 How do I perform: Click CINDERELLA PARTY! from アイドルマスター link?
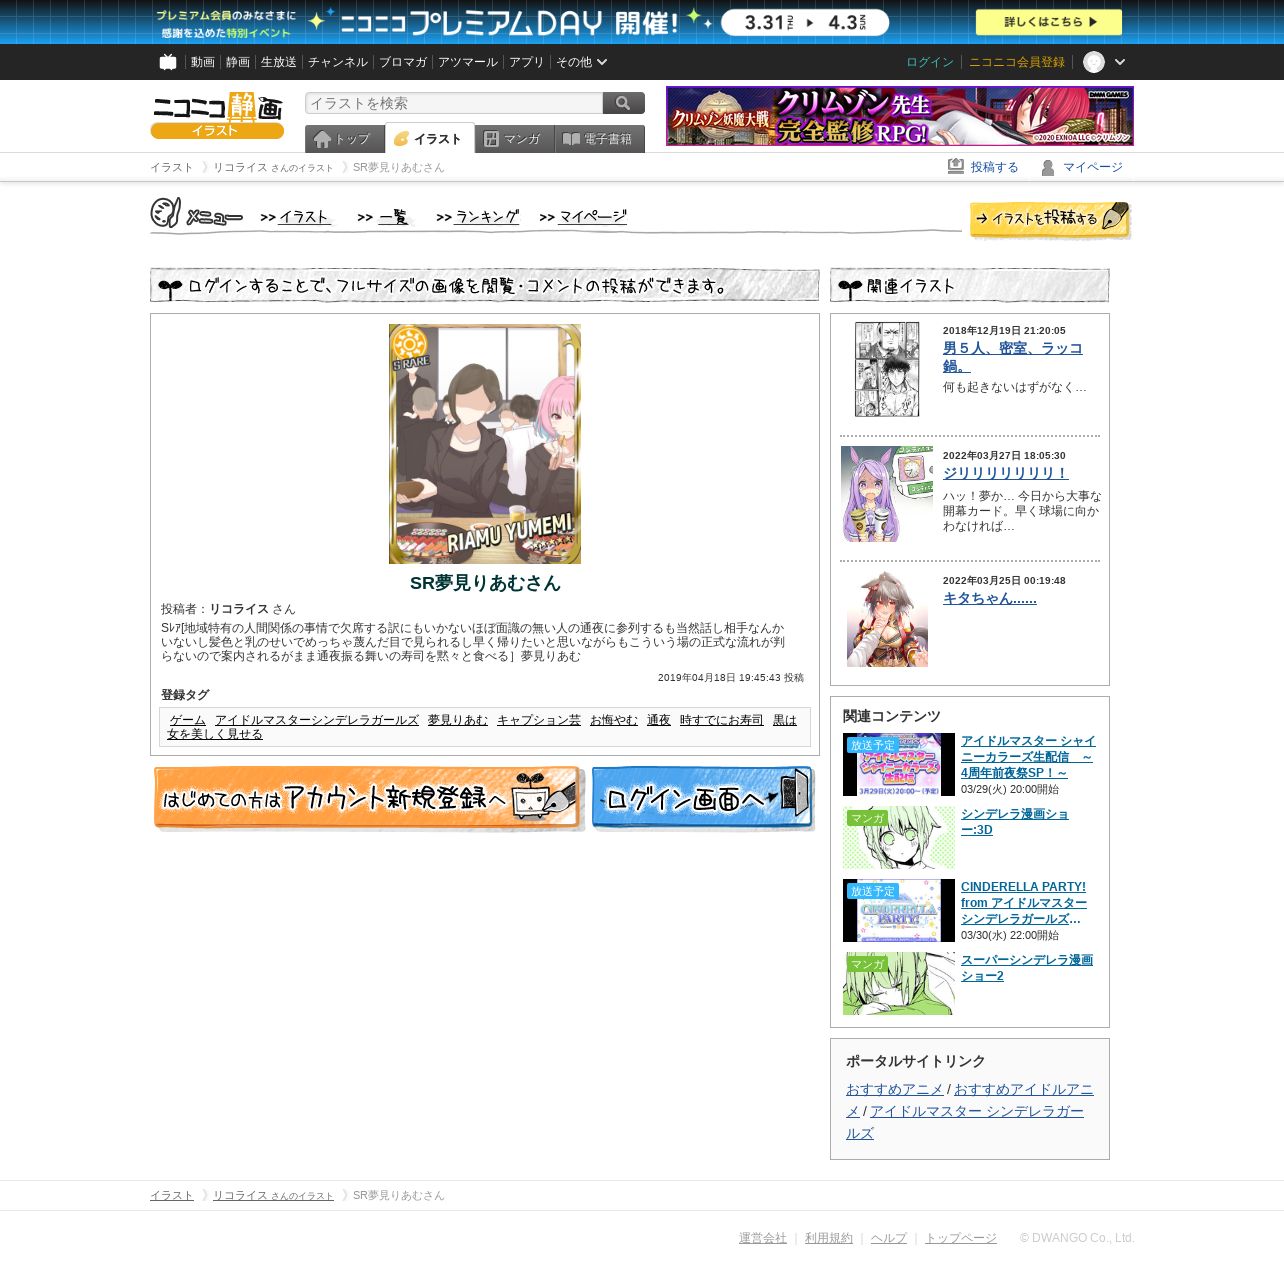(x=1024, y=903)
